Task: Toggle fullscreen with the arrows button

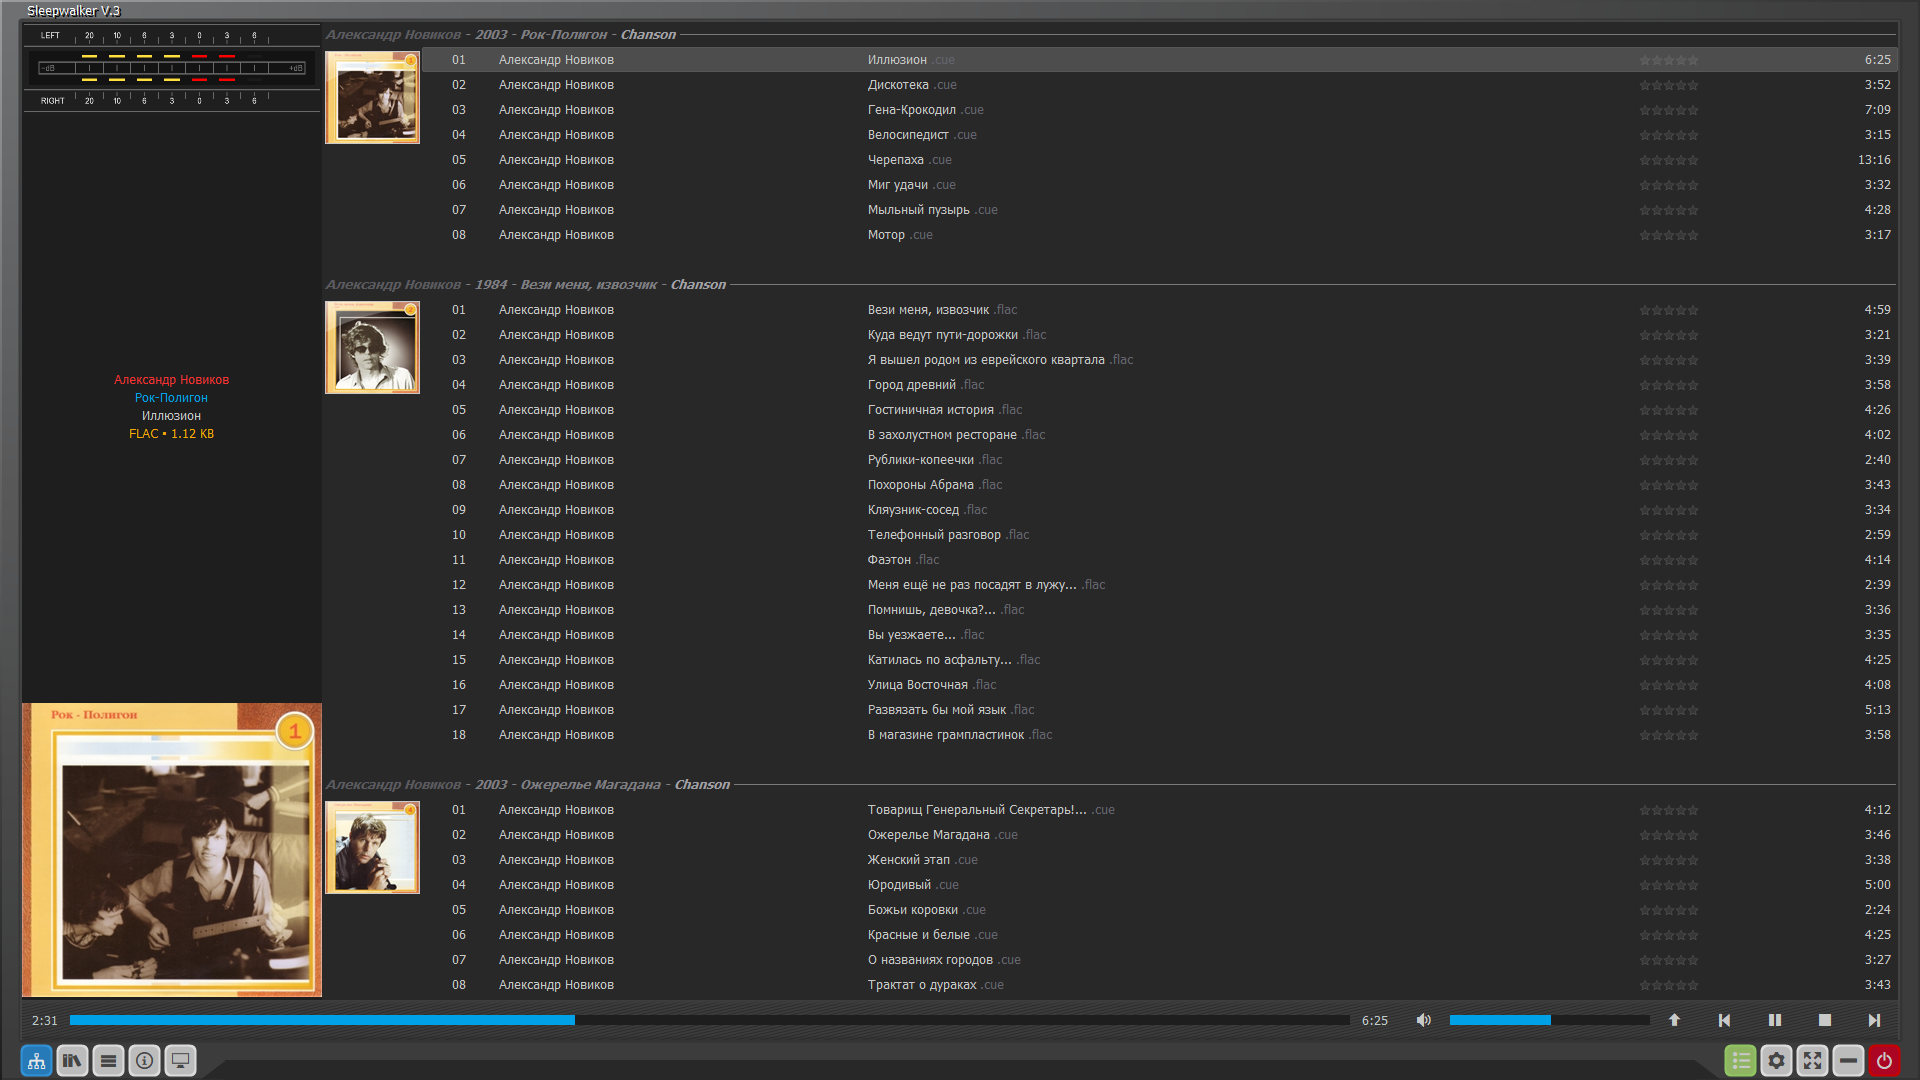Action: pyautogui.click(x=1812, y=1061)
